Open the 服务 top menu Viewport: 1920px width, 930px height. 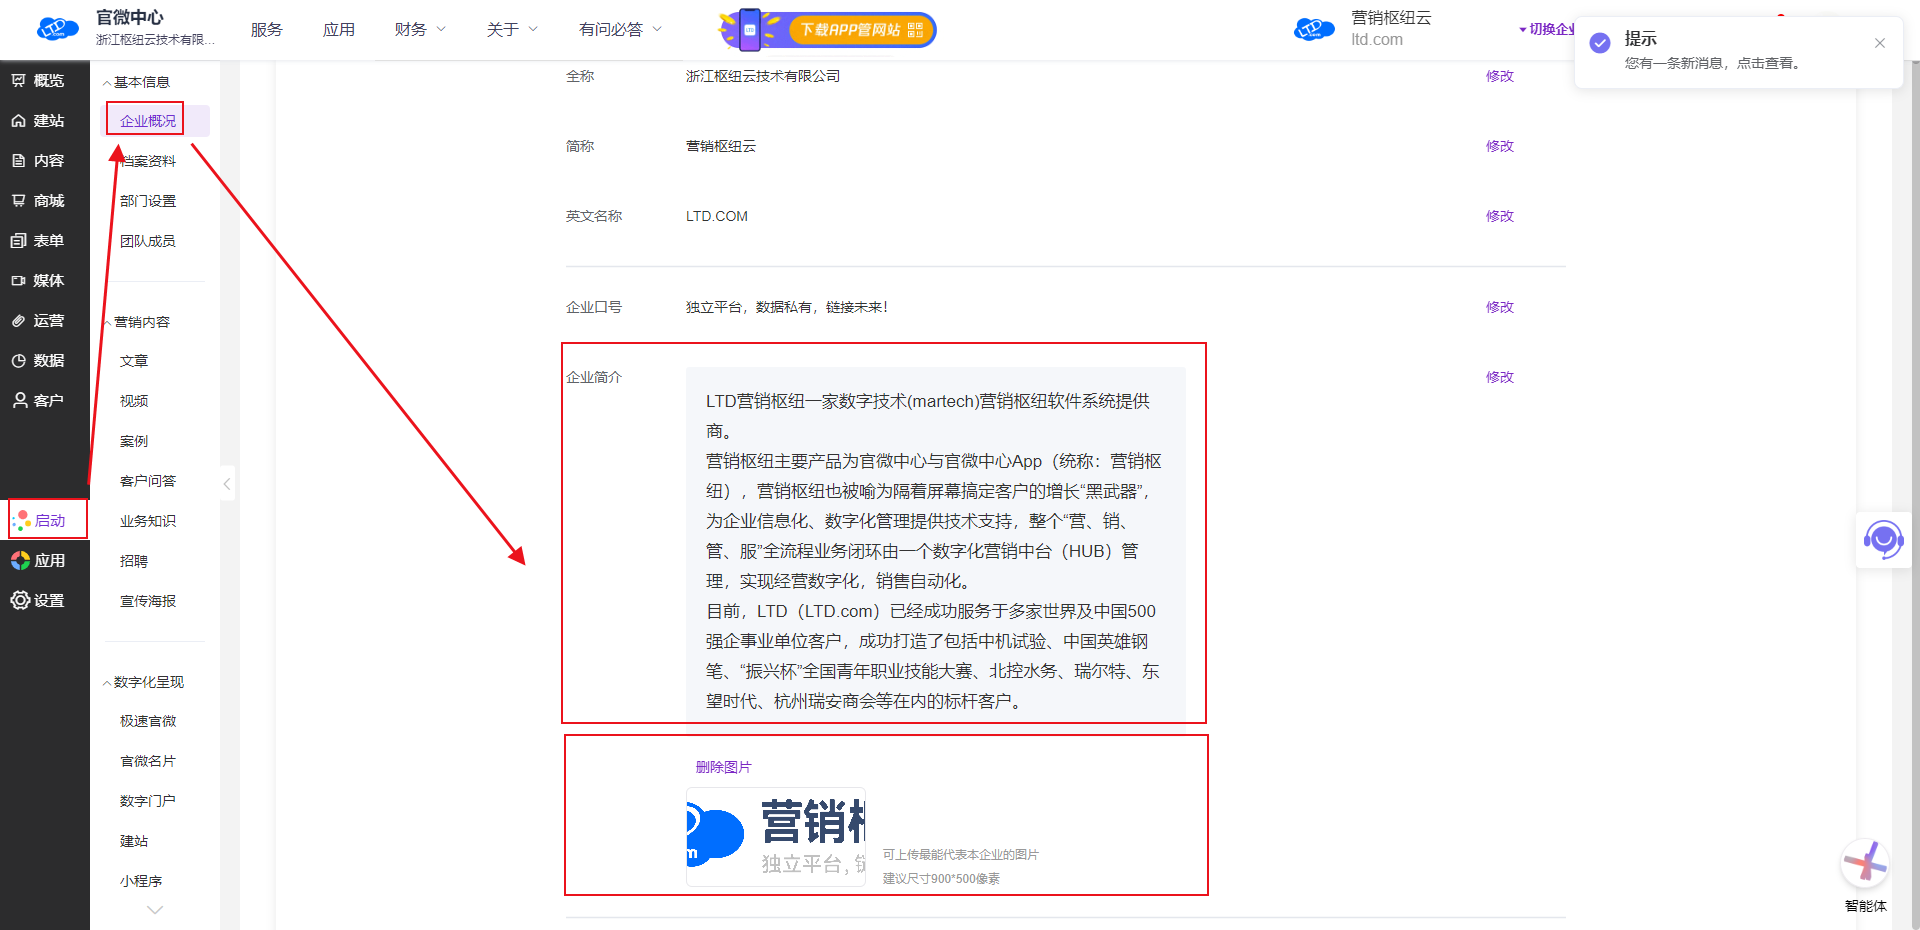pyautogui.click(x=266, y=30)
